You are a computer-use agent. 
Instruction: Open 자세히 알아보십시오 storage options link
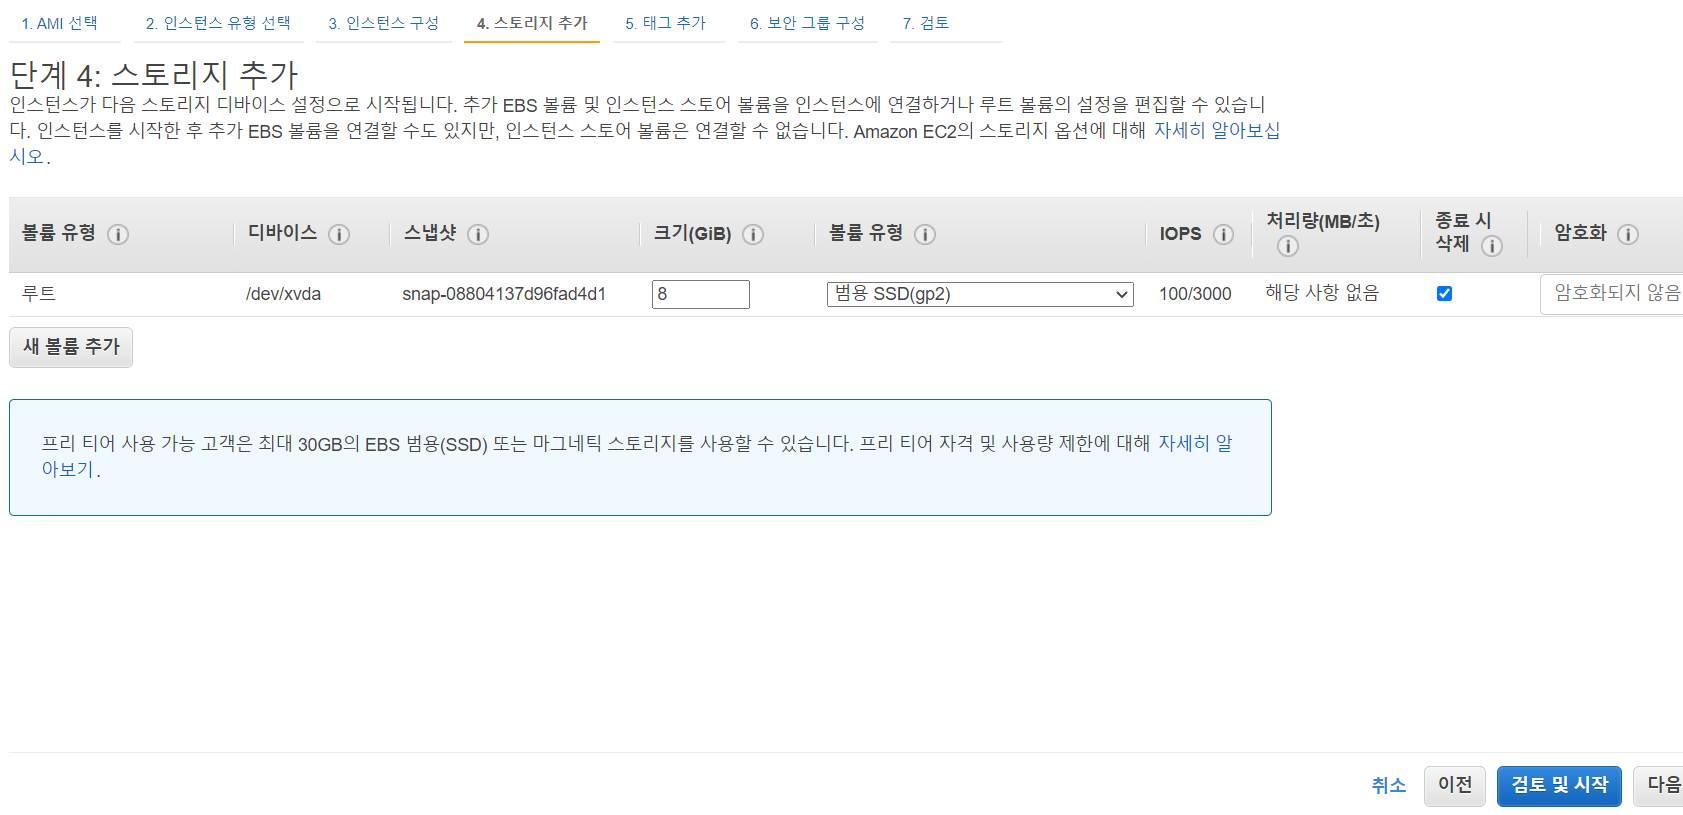(x=1217, y=131)
